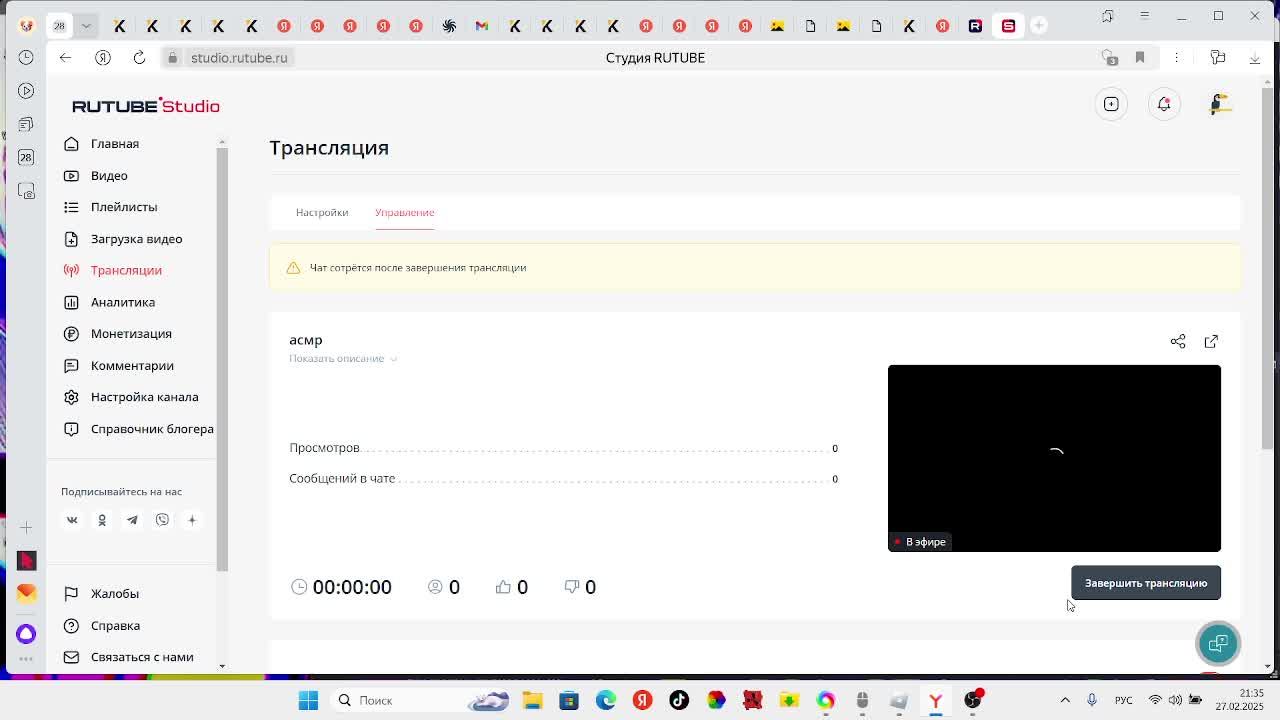This screenshot has width=1280, height=720.
Task: Share the stream using the share icon
Action: pos(1178,341)
